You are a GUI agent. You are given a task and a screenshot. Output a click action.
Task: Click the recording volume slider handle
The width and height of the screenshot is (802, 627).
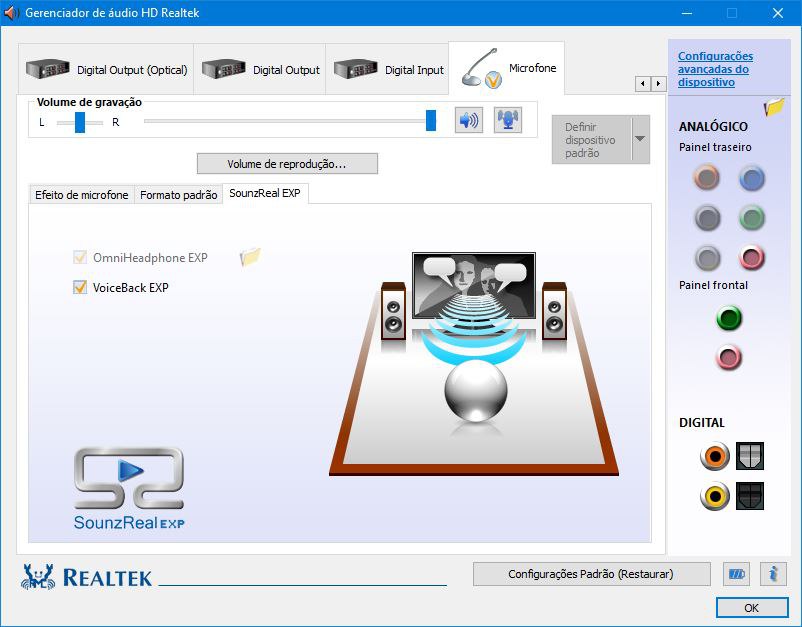coord(431,121)
